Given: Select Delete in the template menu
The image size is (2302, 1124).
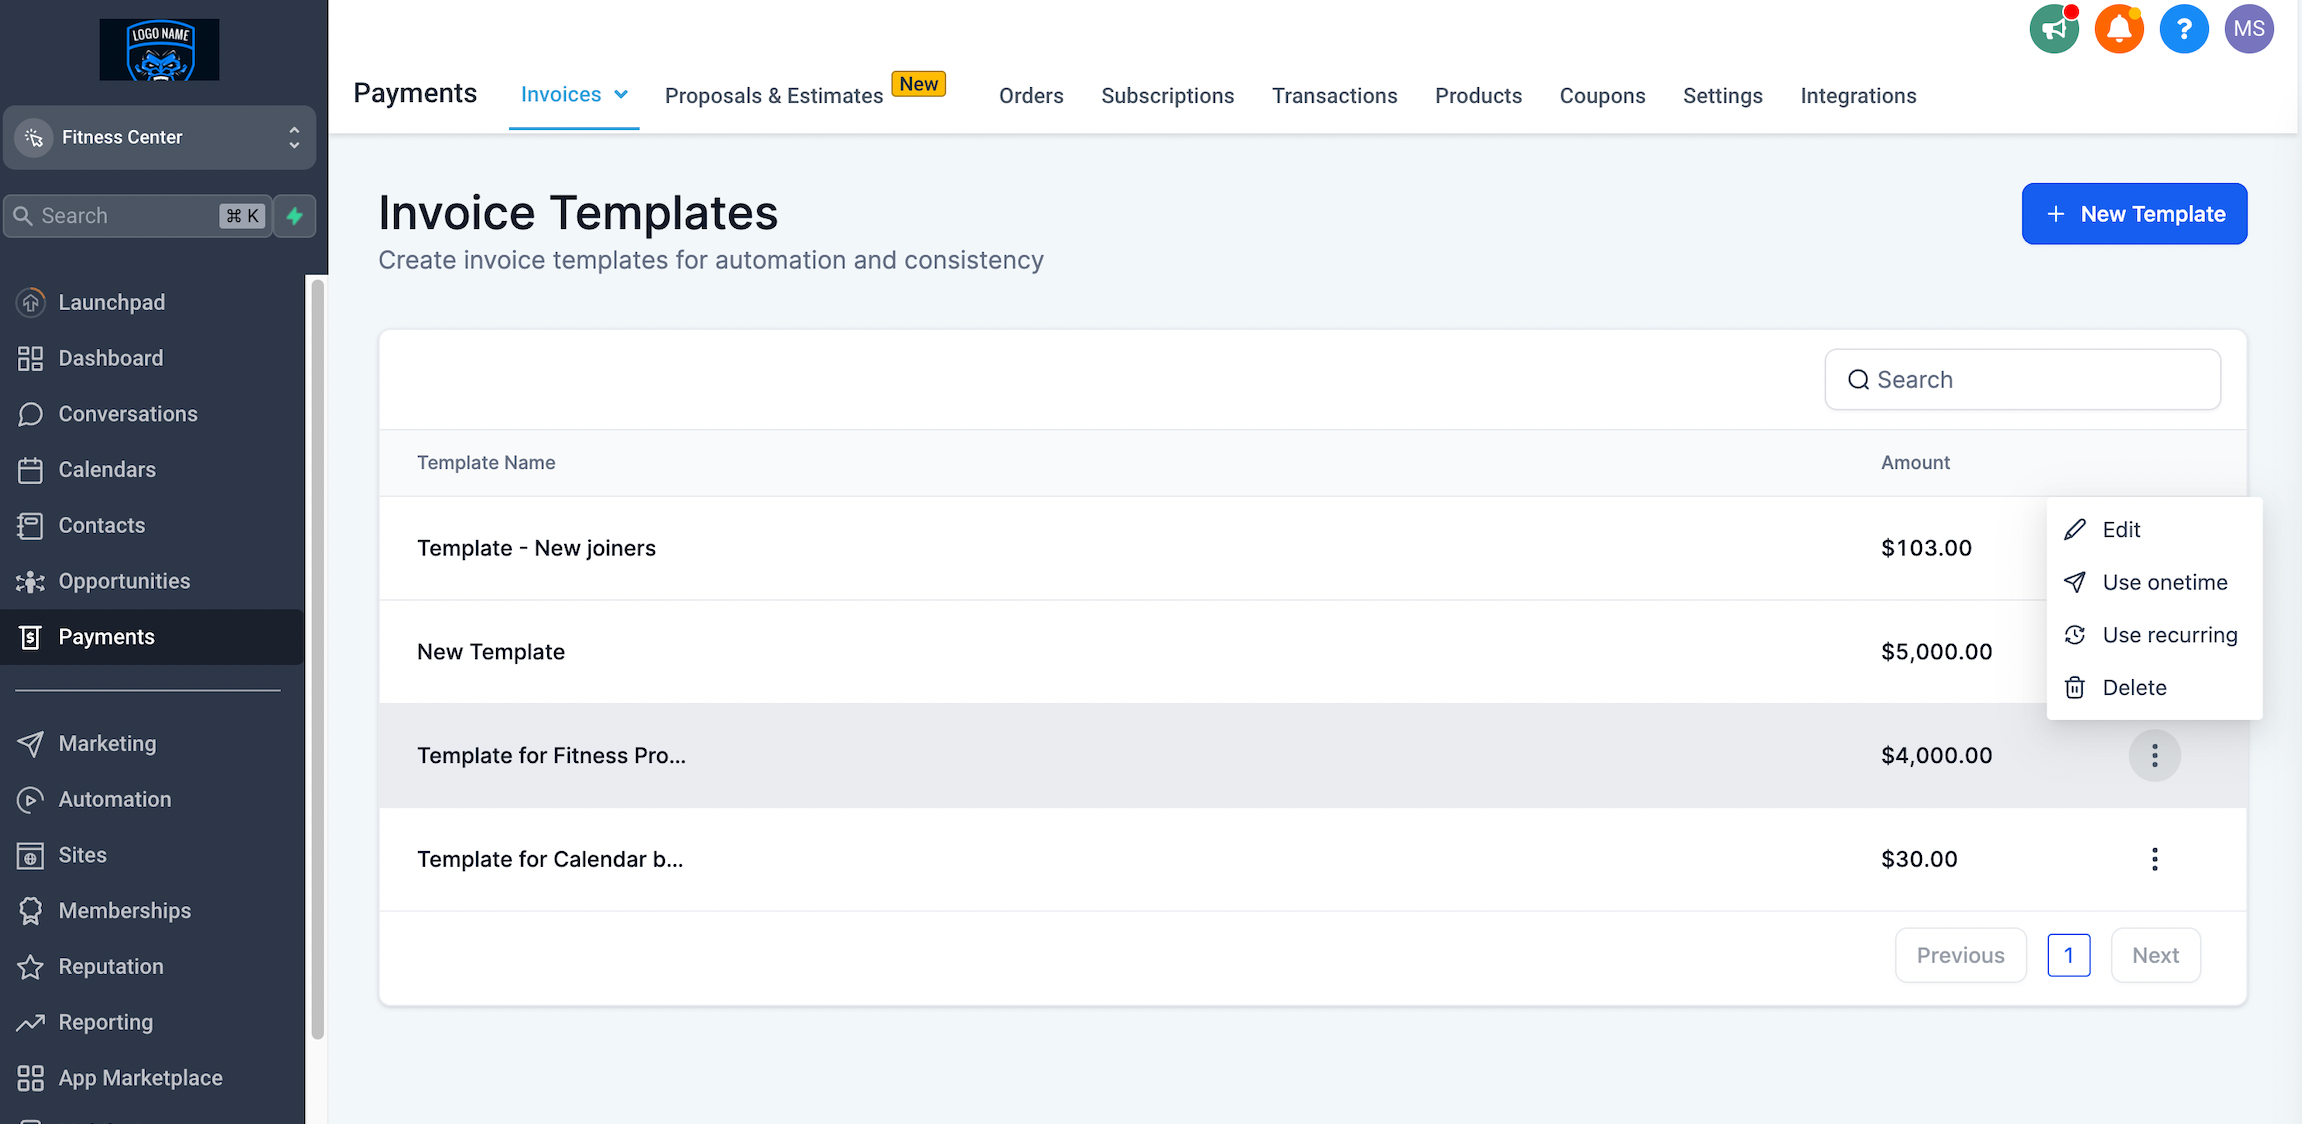Looking at the screenshot, I should 2134,688.
